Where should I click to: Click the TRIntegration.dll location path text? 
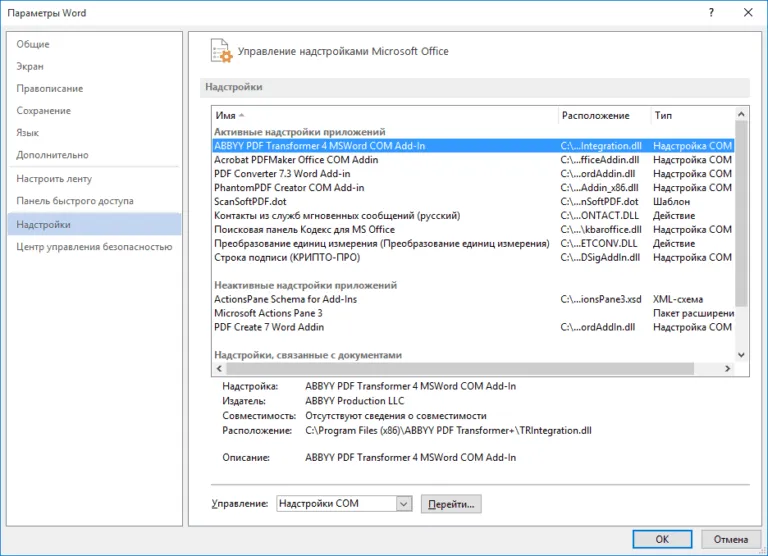coord(448,431)
